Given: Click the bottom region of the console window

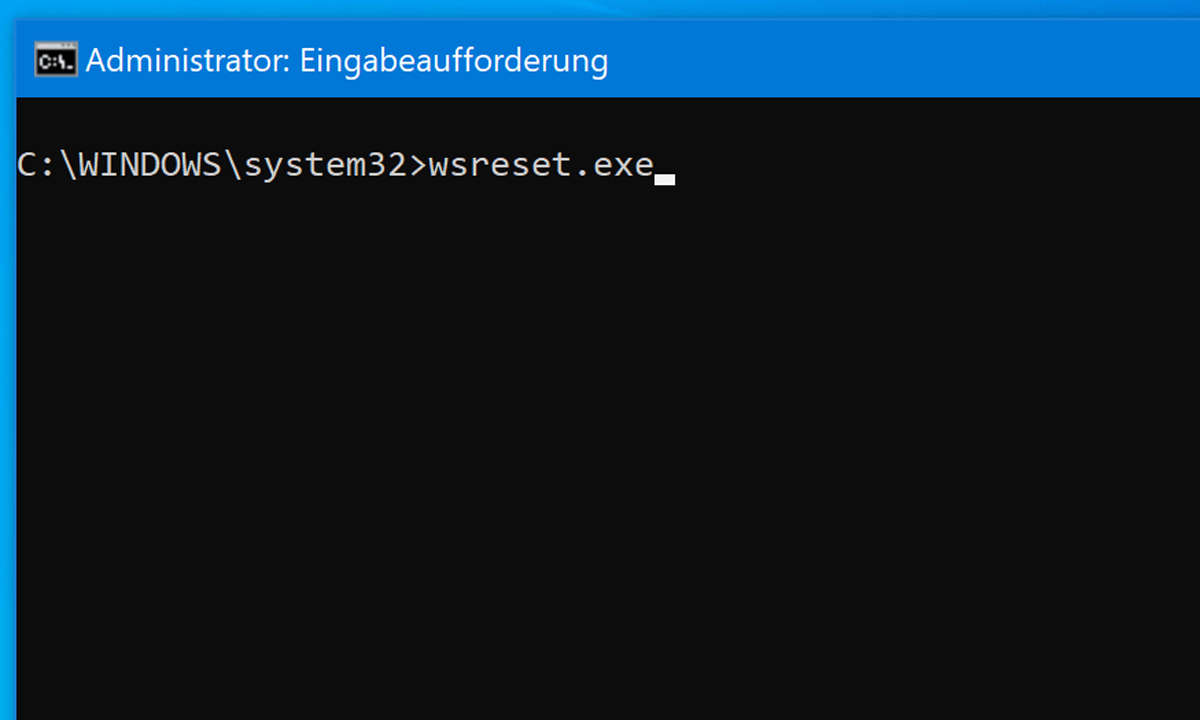Looking at the screenshot, I should [608, 690].
